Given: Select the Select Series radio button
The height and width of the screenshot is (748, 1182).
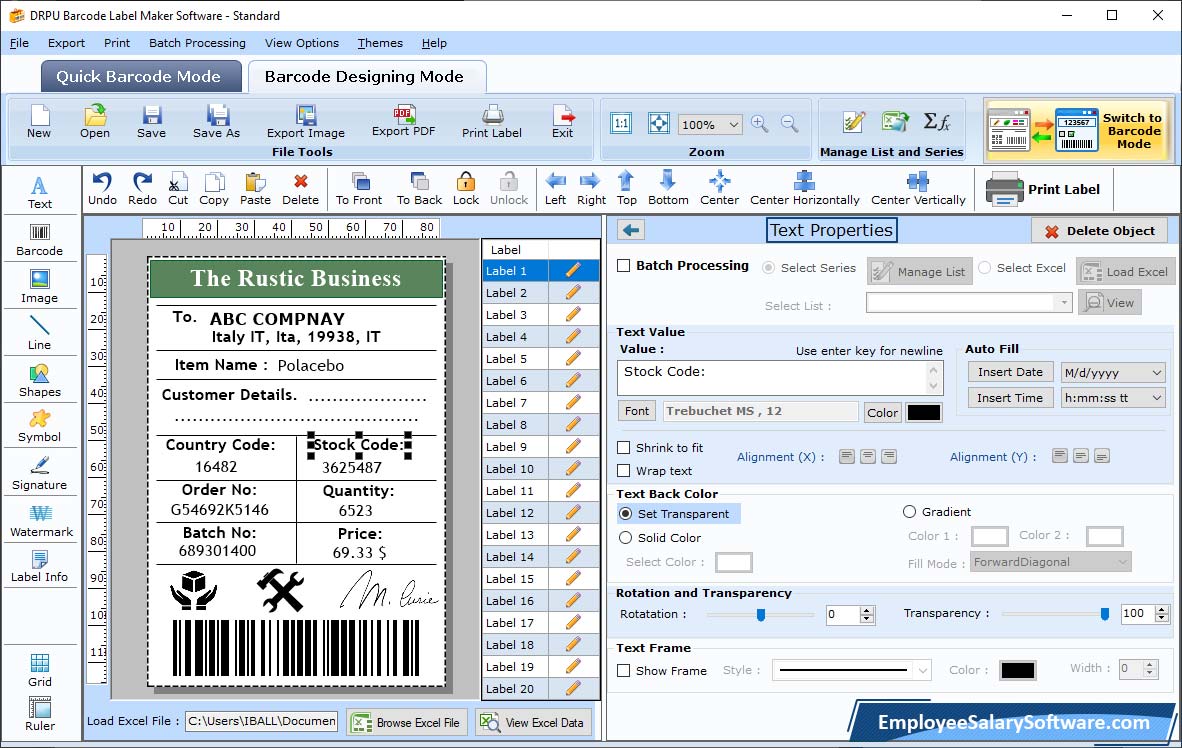Looking at the screenshot, I should tap(768, 268).
